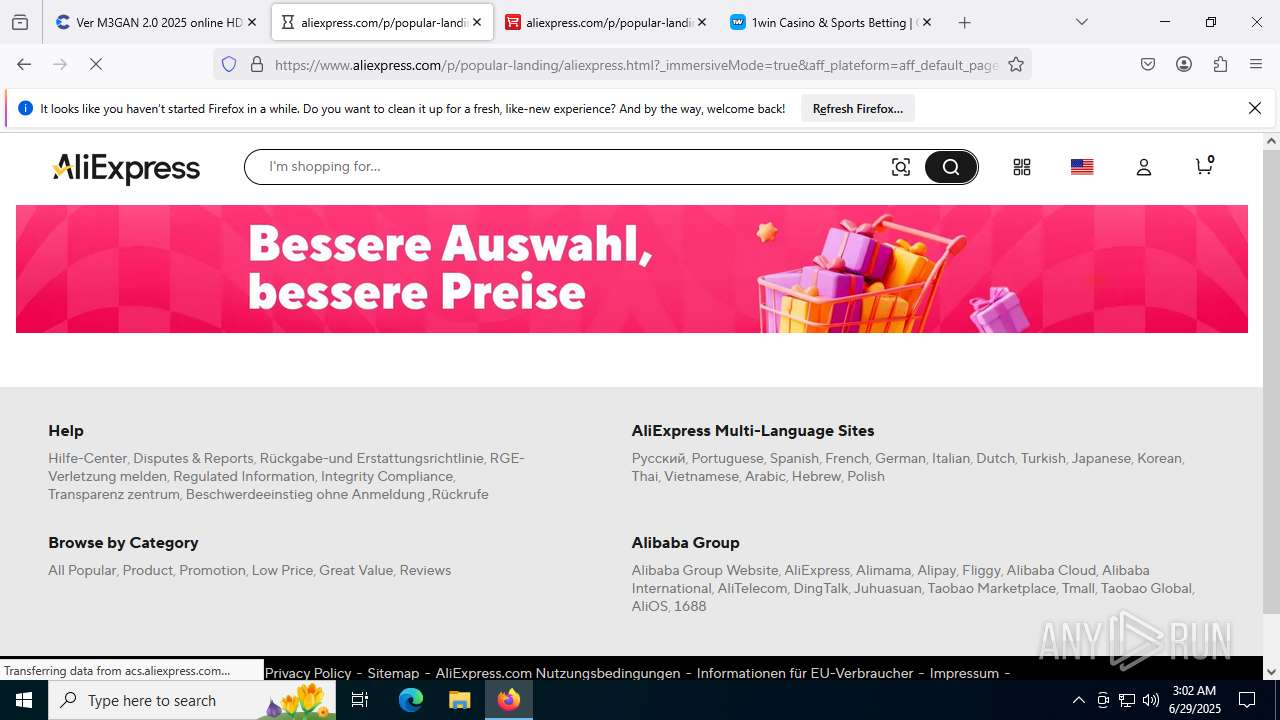The height and width of the screenshot is (720, 1280).
Task: Close the 1win Casino tab
Action: click(926, 22)
